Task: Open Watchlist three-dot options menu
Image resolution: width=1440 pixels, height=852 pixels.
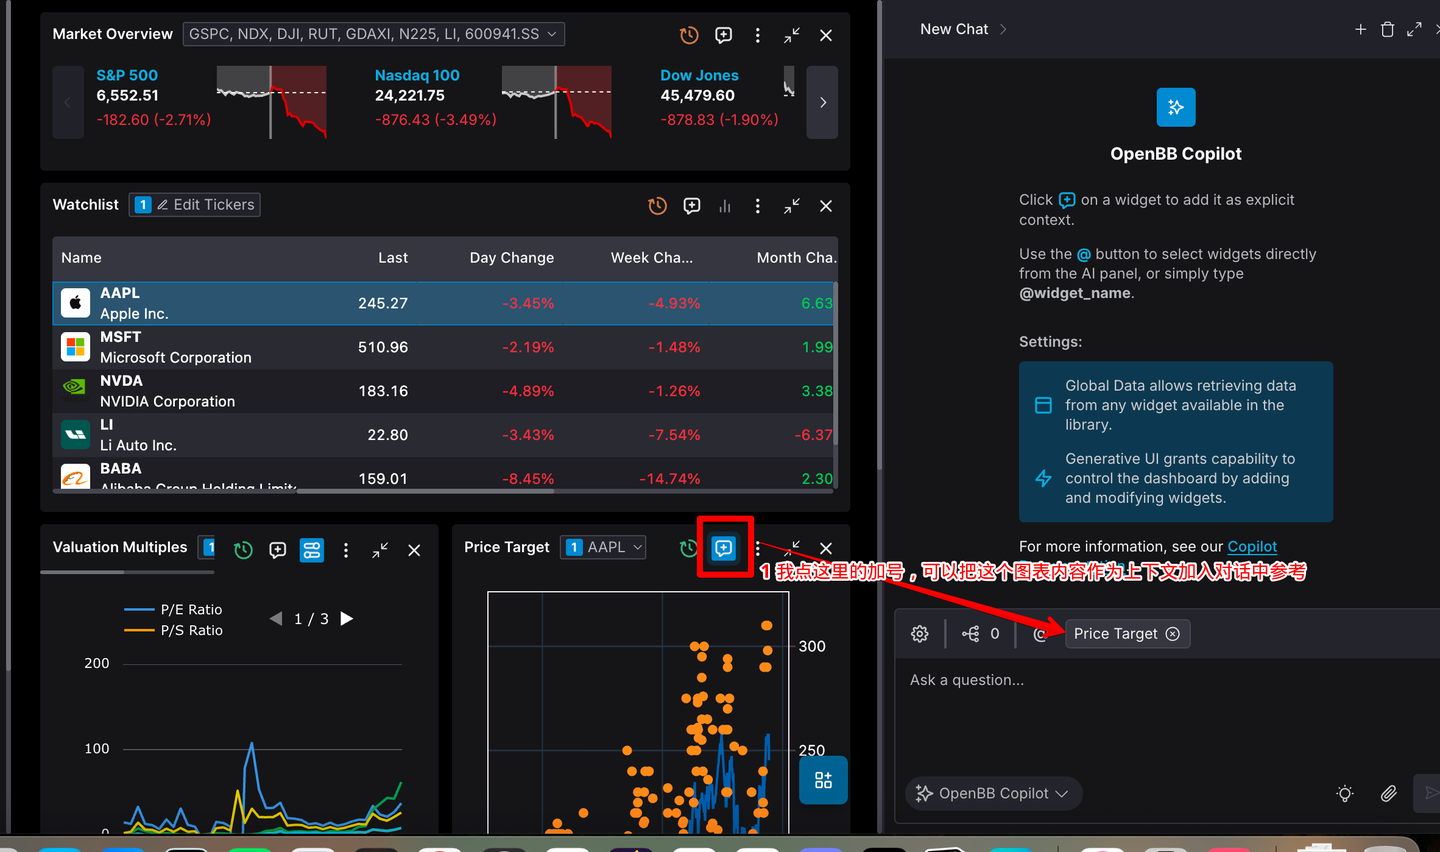Action: point(758,206)
